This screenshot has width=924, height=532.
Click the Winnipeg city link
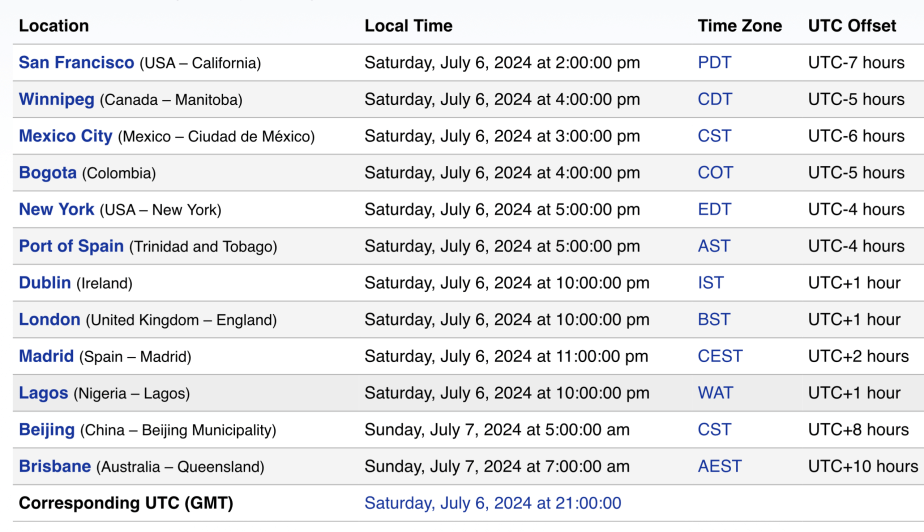(56, 99)
